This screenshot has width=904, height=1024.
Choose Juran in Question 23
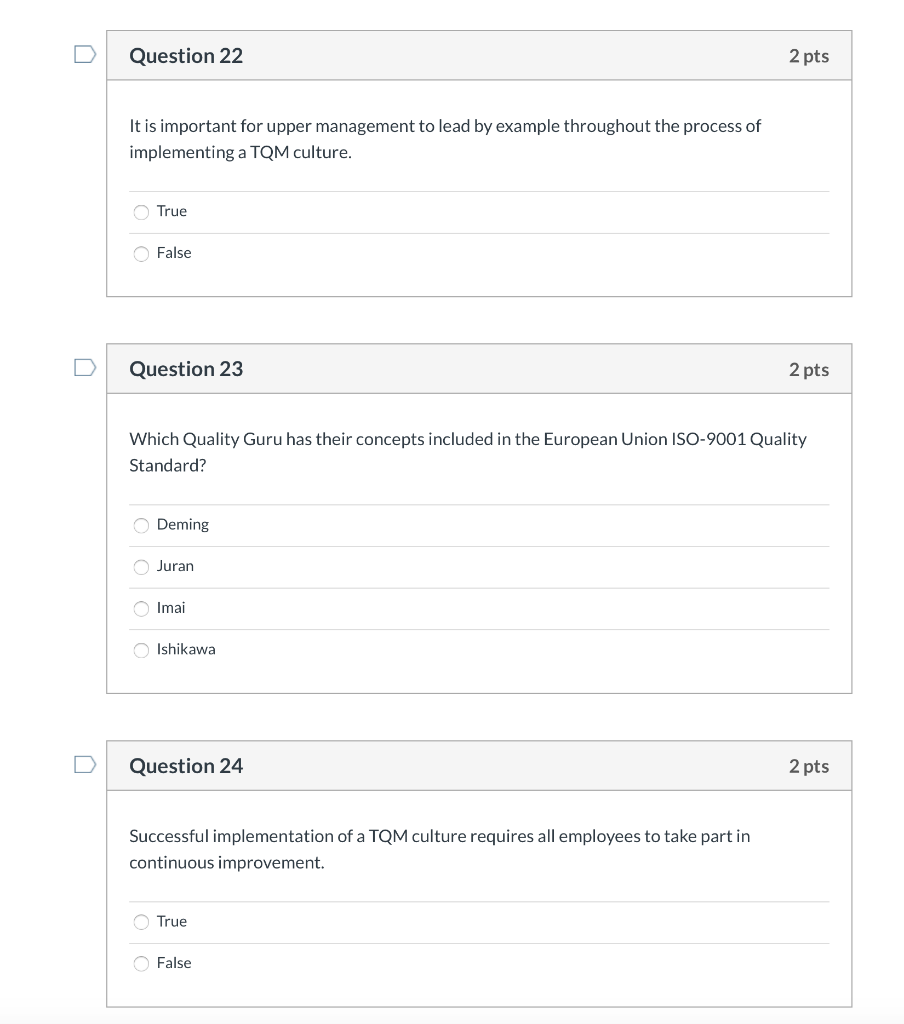tap(141, 566)
